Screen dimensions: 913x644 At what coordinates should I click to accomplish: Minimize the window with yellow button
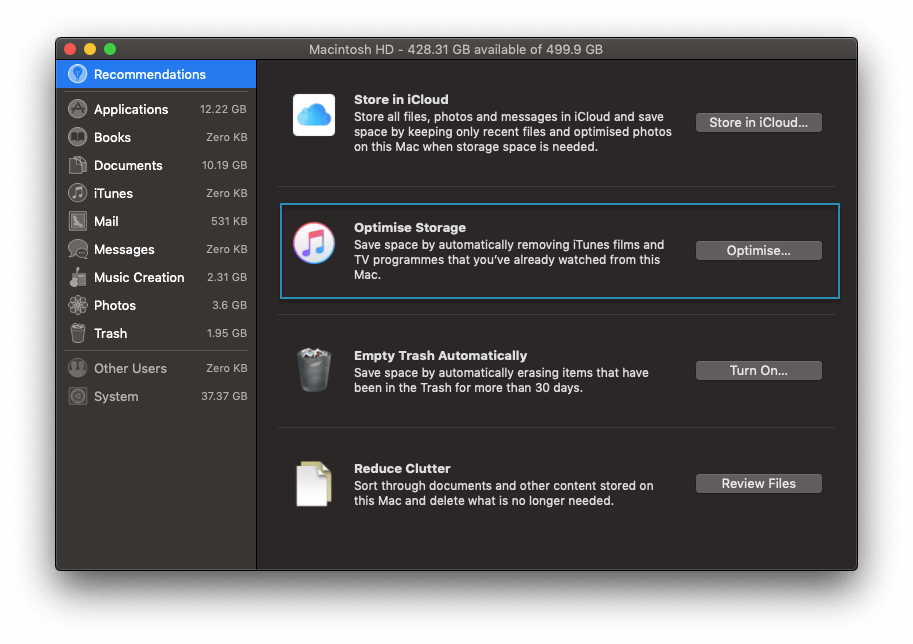pyautogui.click(x=90, y=49)
